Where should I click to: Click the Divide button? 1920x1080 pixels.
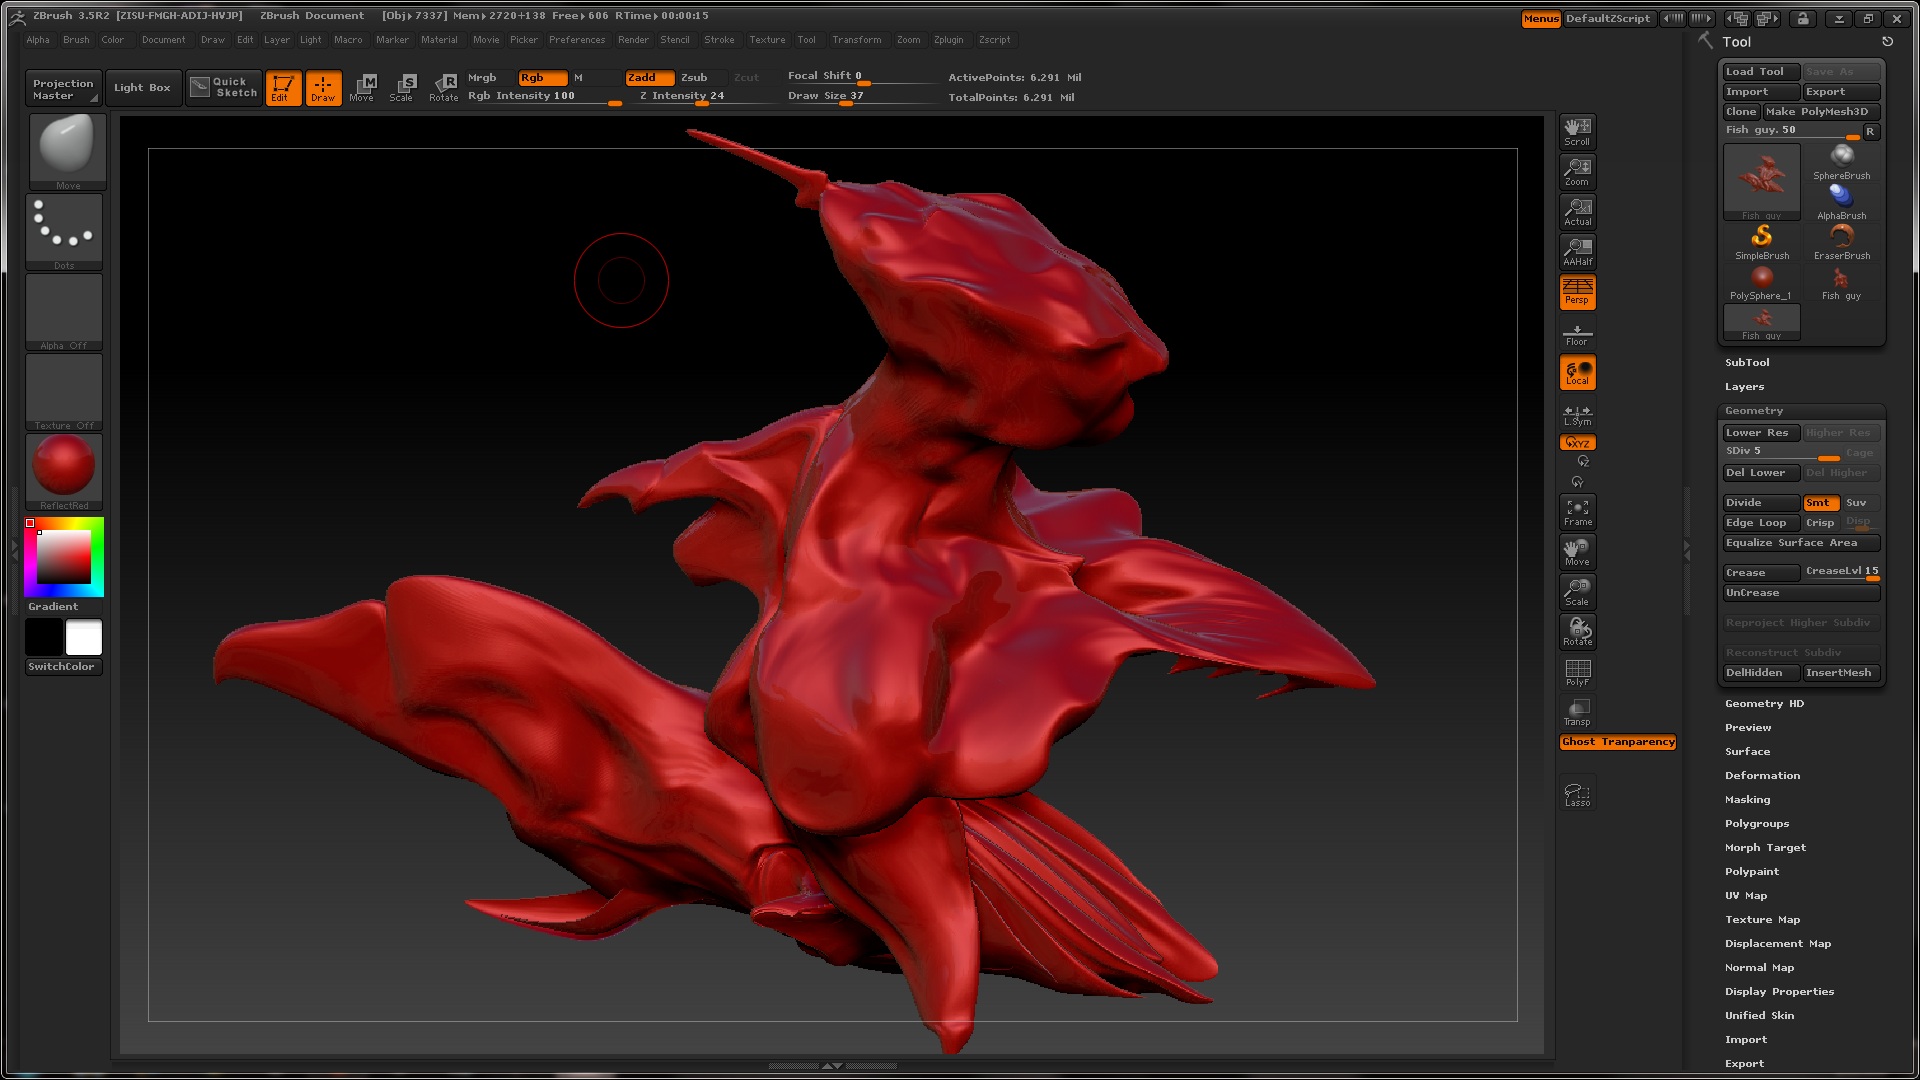[x=1759, y=503]
